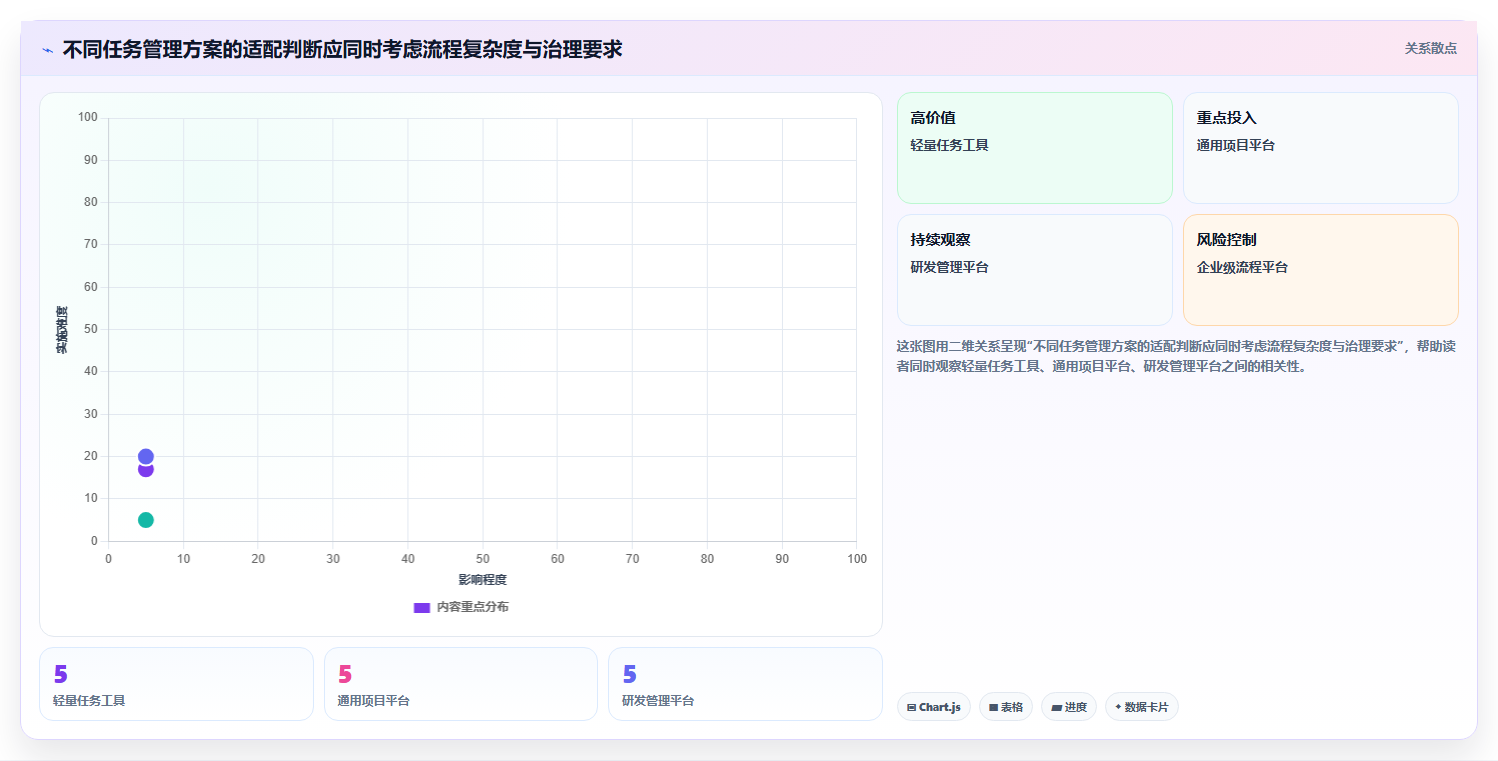The image size is (1498, 761).
Task: Click the 内容重点分布 legend label
Action: coord(473,607)
